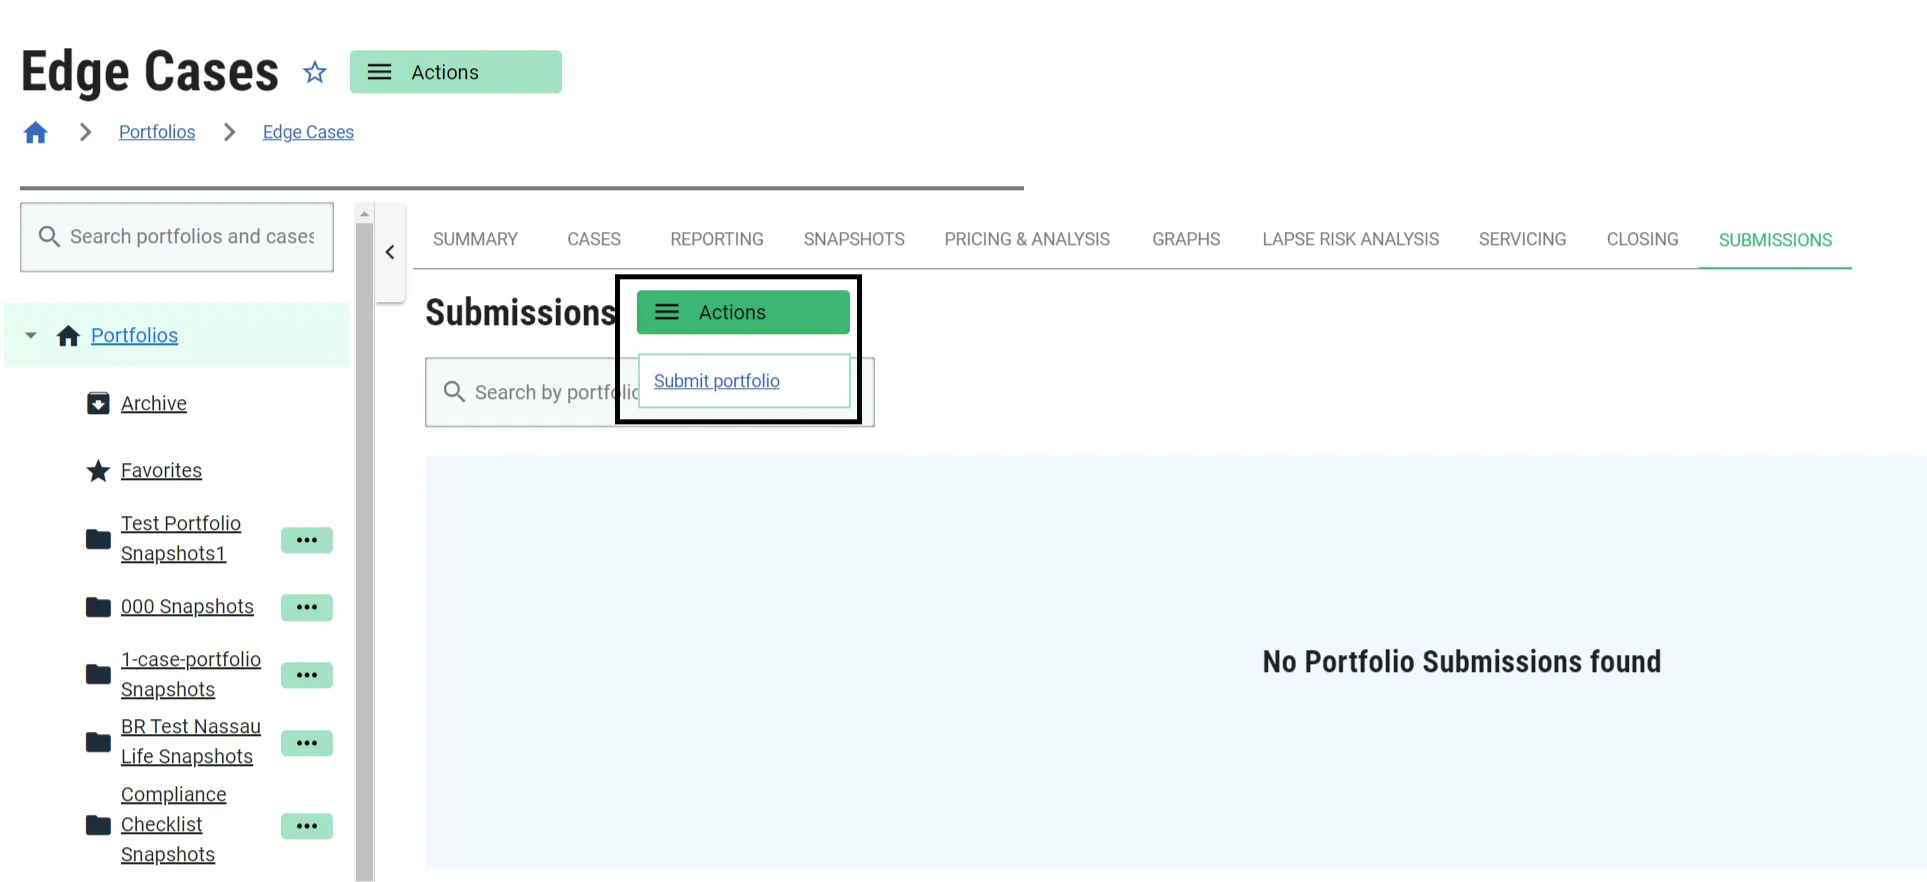
Task: Collapse the Portfolios tree node arrow
Action: pyautogui.click(x=31, y=336)
